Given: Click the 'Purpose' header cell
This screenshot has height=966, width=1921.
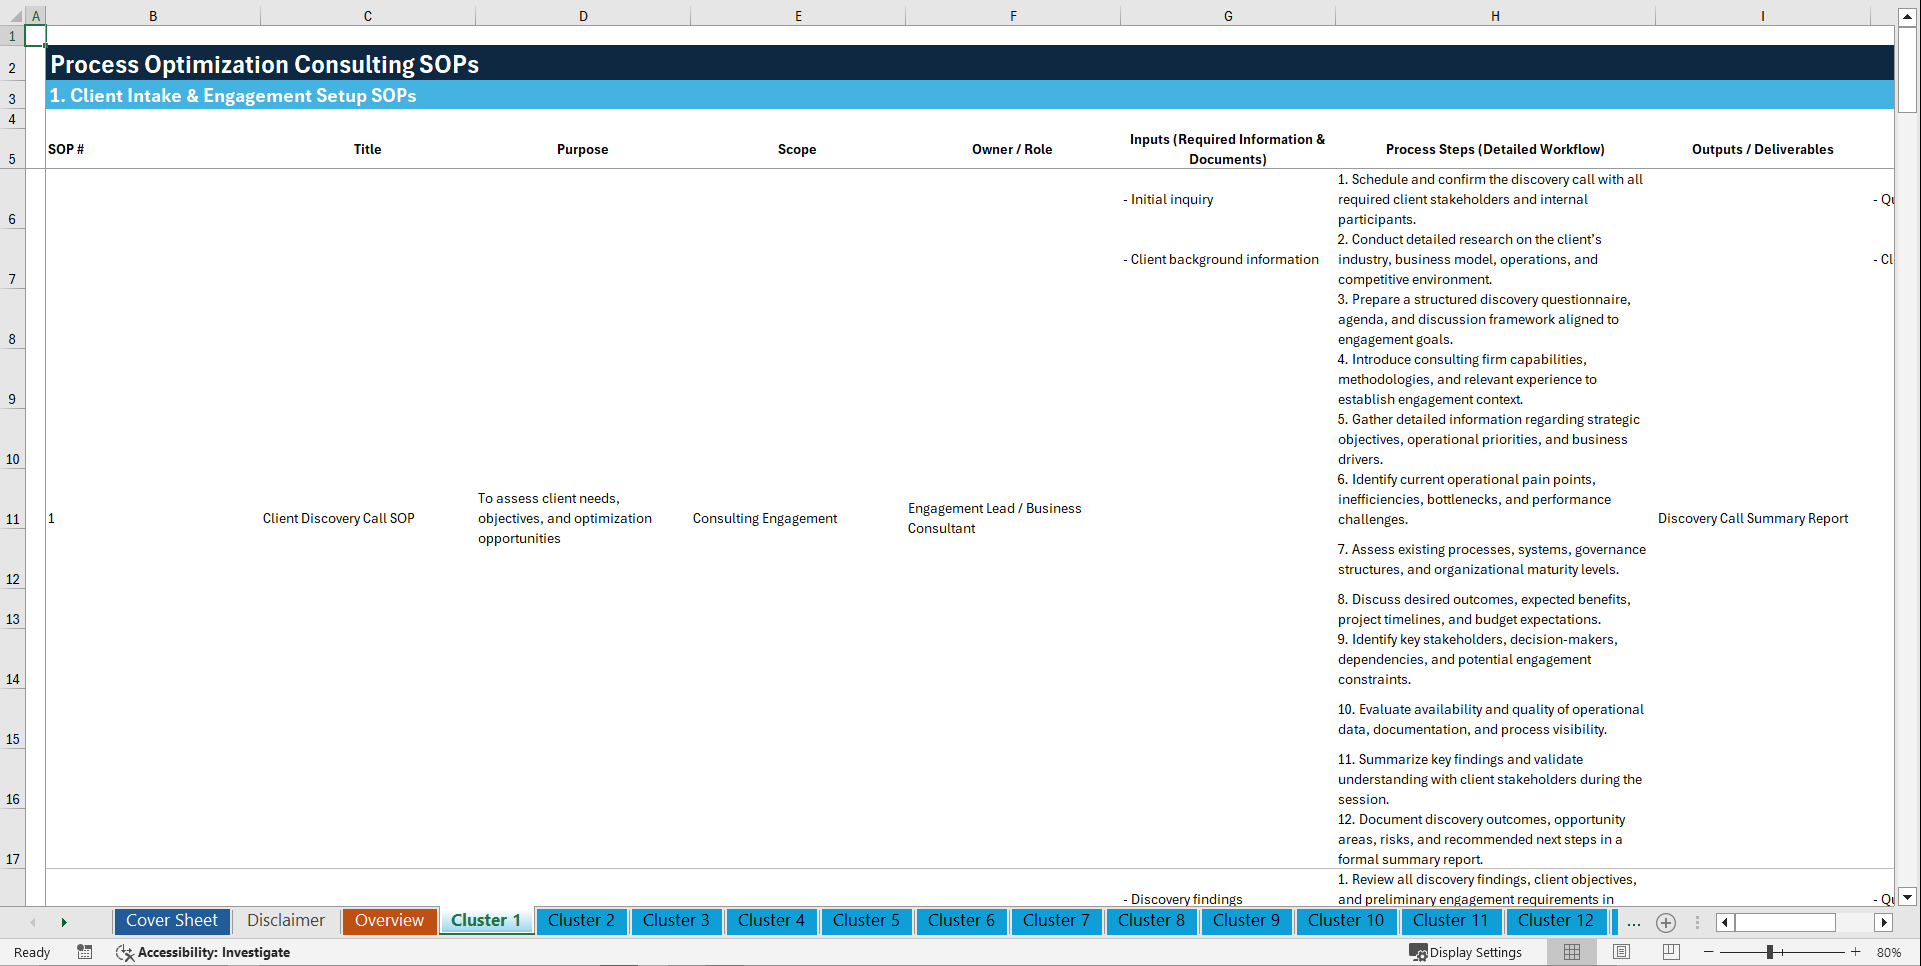Looking at the screenshot, I should coord(583,149).
